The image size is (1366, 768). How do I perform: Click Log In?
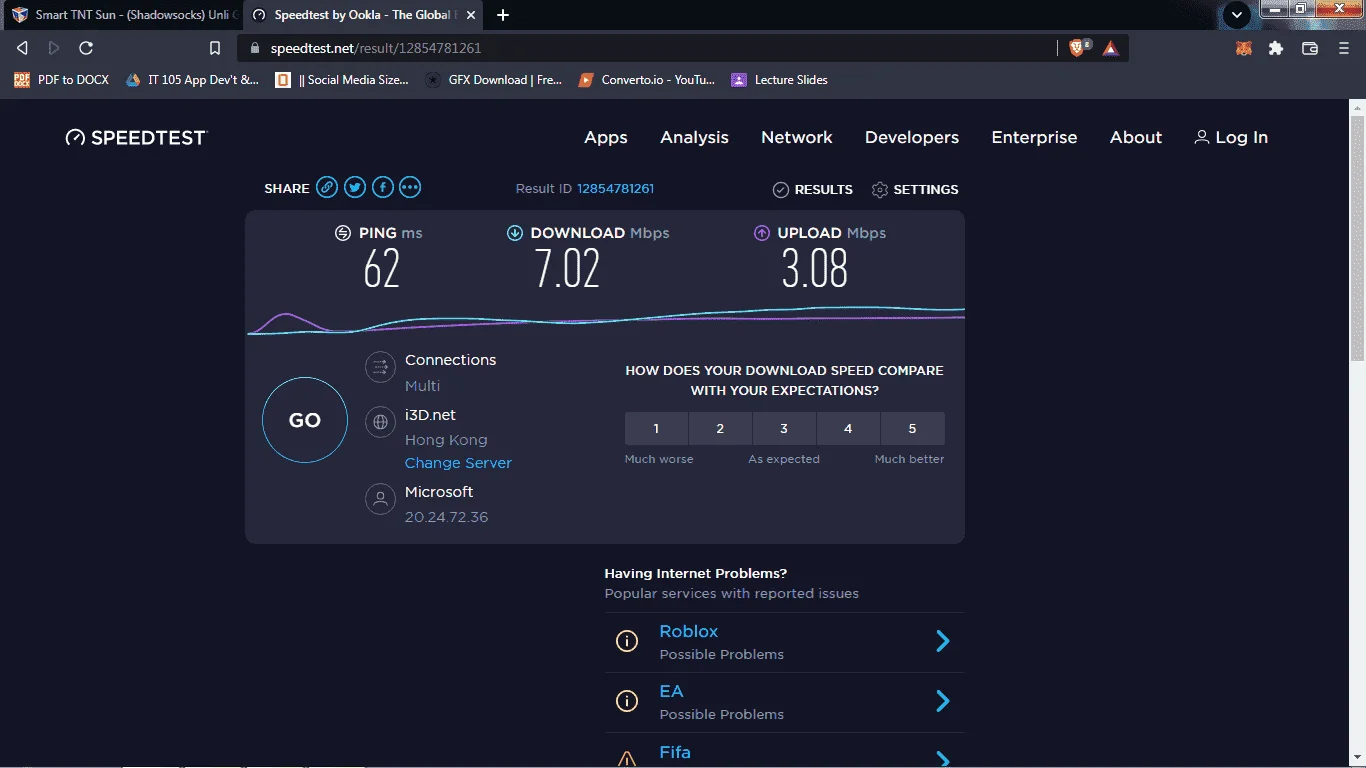point(1231,138)
